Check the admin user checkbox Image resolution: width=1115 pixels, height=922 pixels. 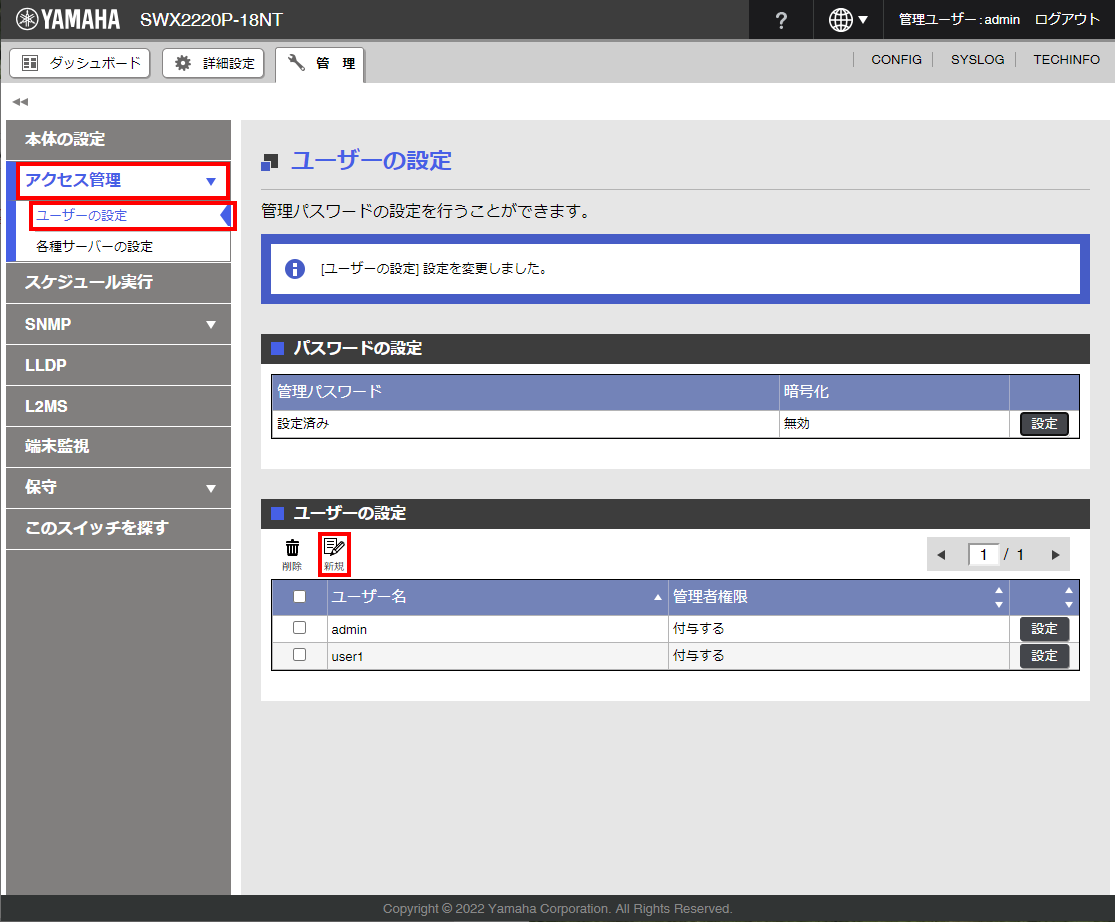click(299, 628)
